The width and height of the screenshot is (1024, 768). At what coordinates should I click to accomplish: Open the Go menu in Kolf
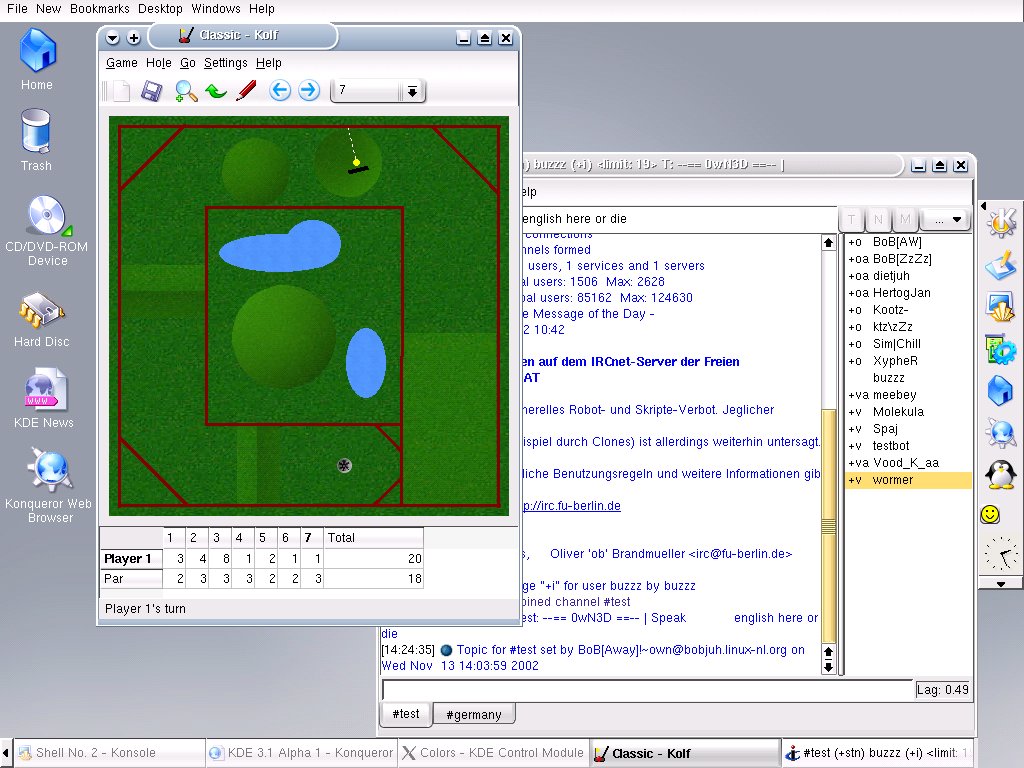[x=187, y=63]
